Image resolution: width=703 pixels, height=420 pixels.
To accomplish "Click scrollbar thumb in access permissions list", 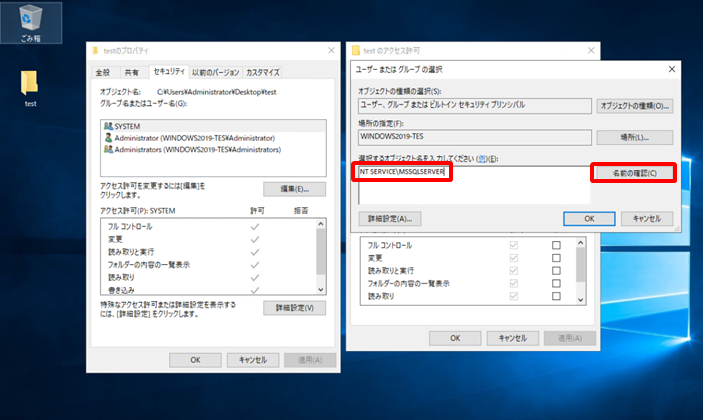I will (x=581, y=264).
